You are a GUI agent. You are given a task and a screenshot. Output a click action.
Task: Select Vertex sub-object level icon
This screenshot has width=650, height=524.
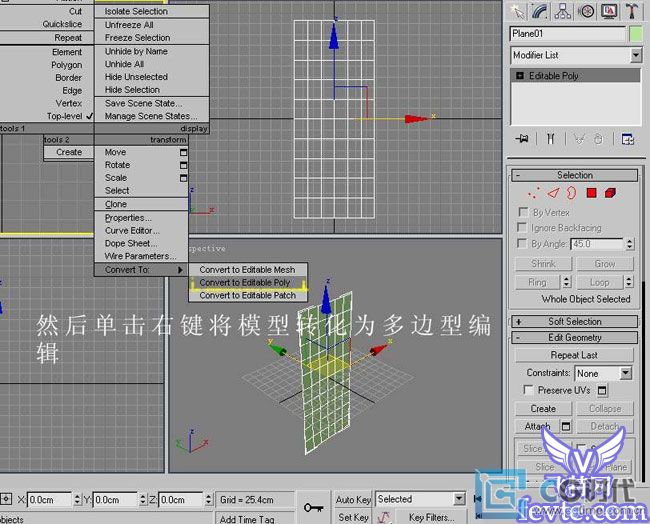[x=534, y=193]
